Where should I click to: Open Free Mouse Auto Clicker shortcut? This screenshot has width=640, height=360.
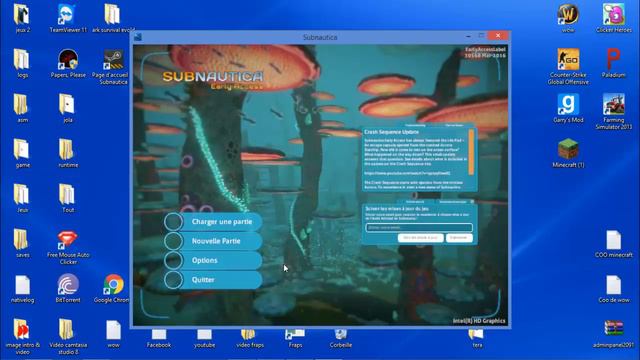68,239
